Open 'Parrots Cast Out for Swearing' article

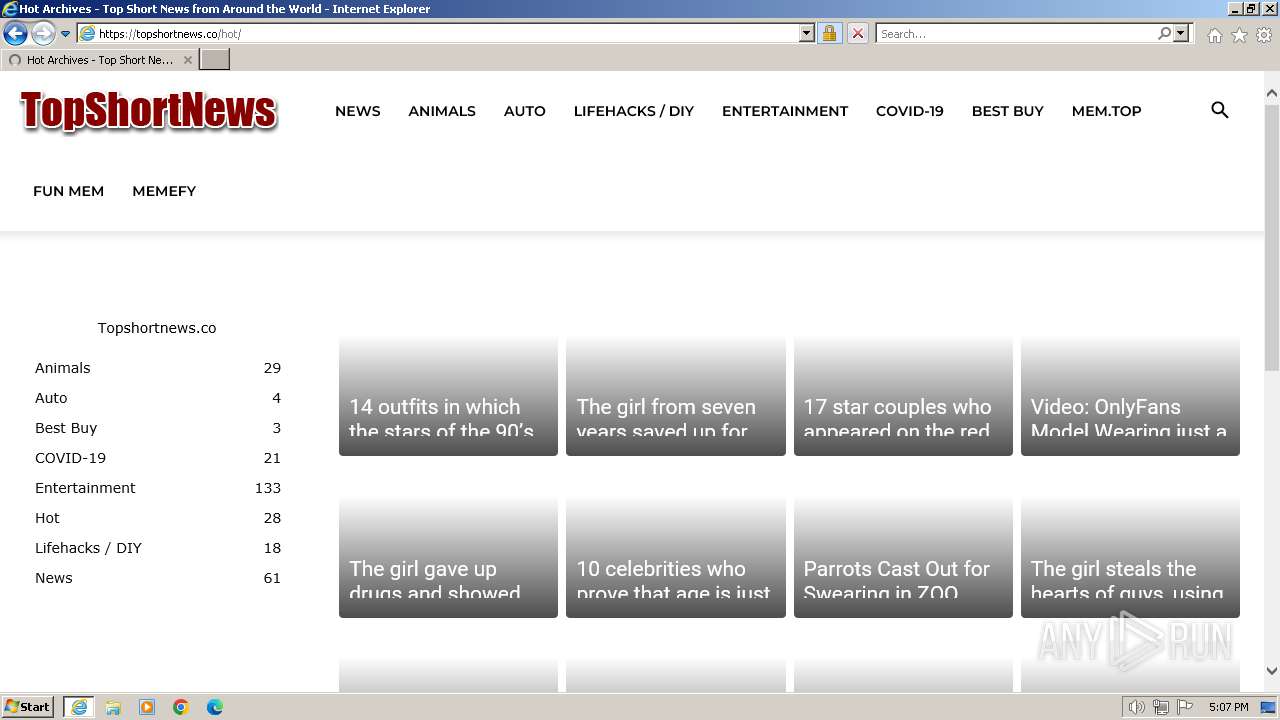(903, 558)
